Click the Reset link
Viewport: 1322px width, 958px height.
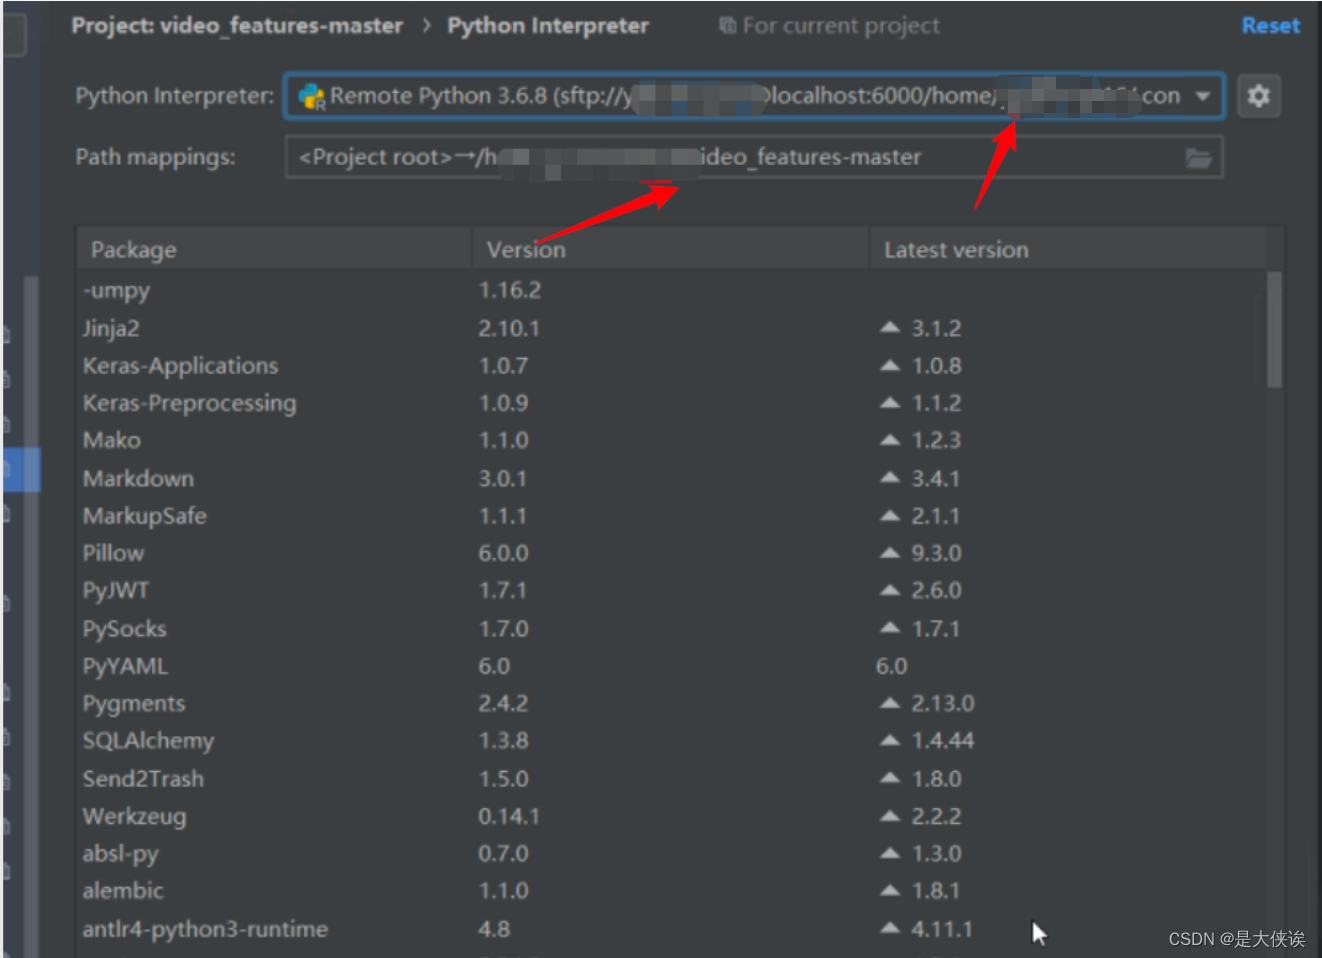pyautogui.click(x=1270, y=26)
